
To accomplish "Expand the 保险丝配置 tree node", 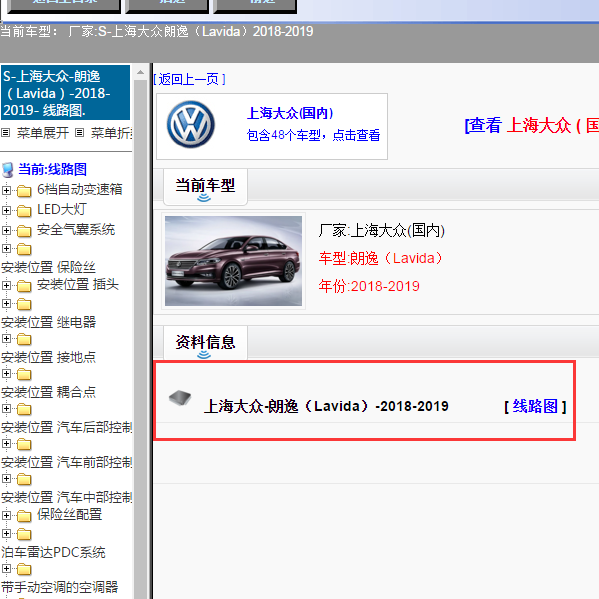I will 6,515.
